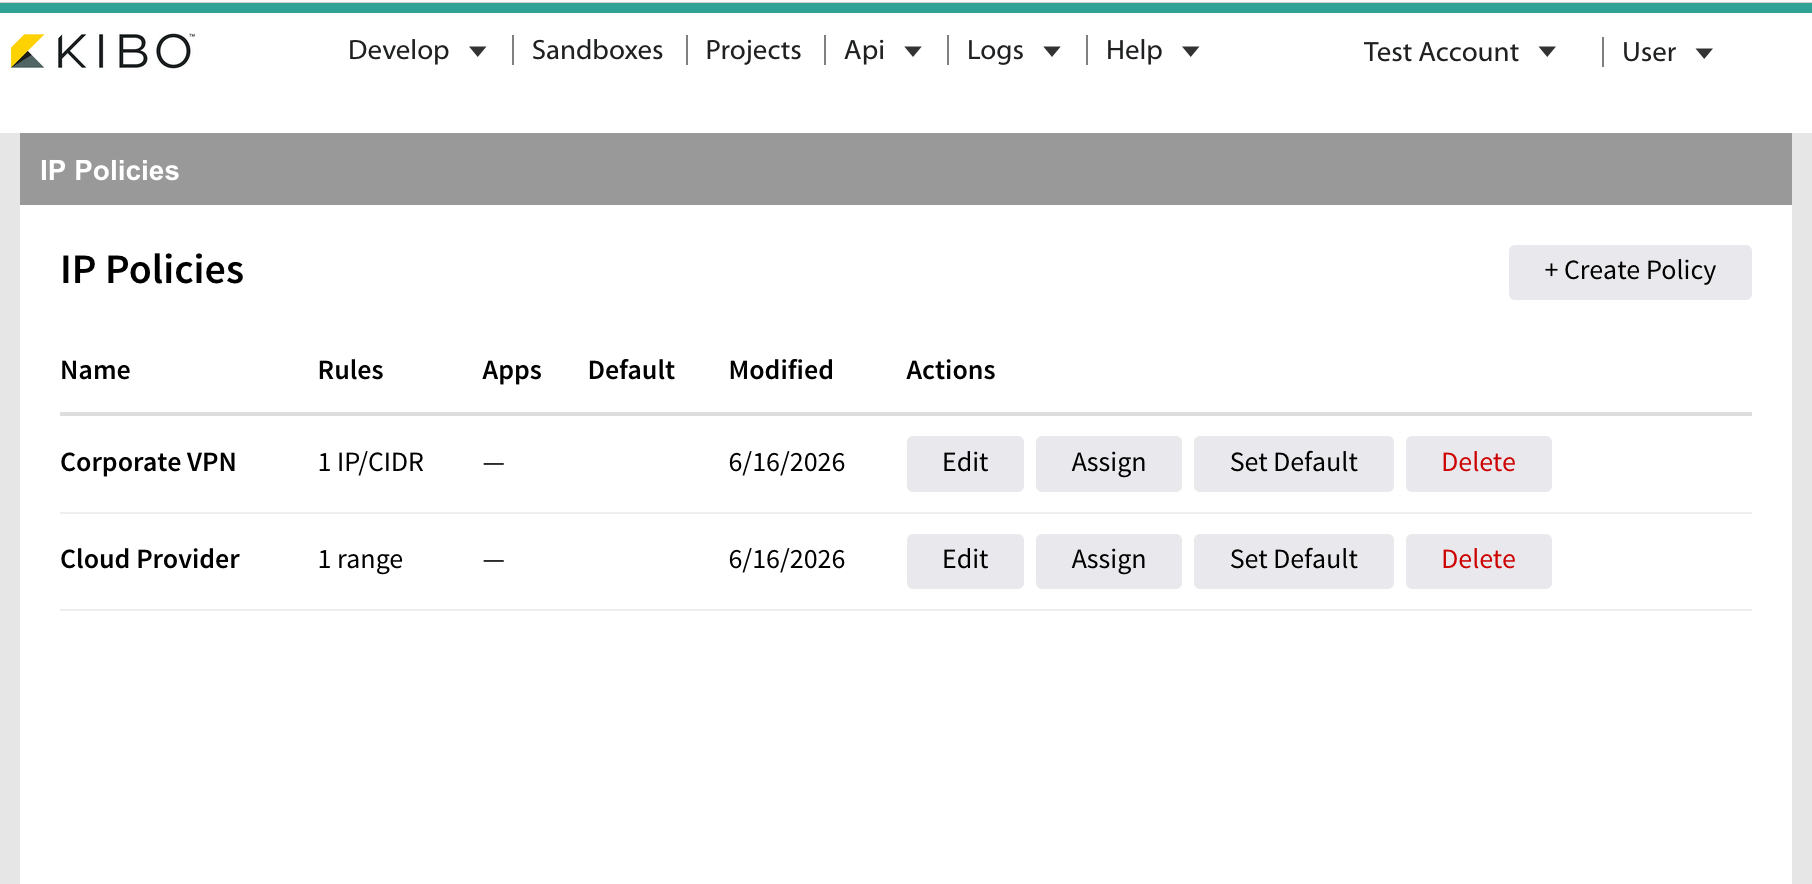Expand the Logs dropdown menu
This screenshot has width=1812, height=884.
click(x=1013, y=50)
